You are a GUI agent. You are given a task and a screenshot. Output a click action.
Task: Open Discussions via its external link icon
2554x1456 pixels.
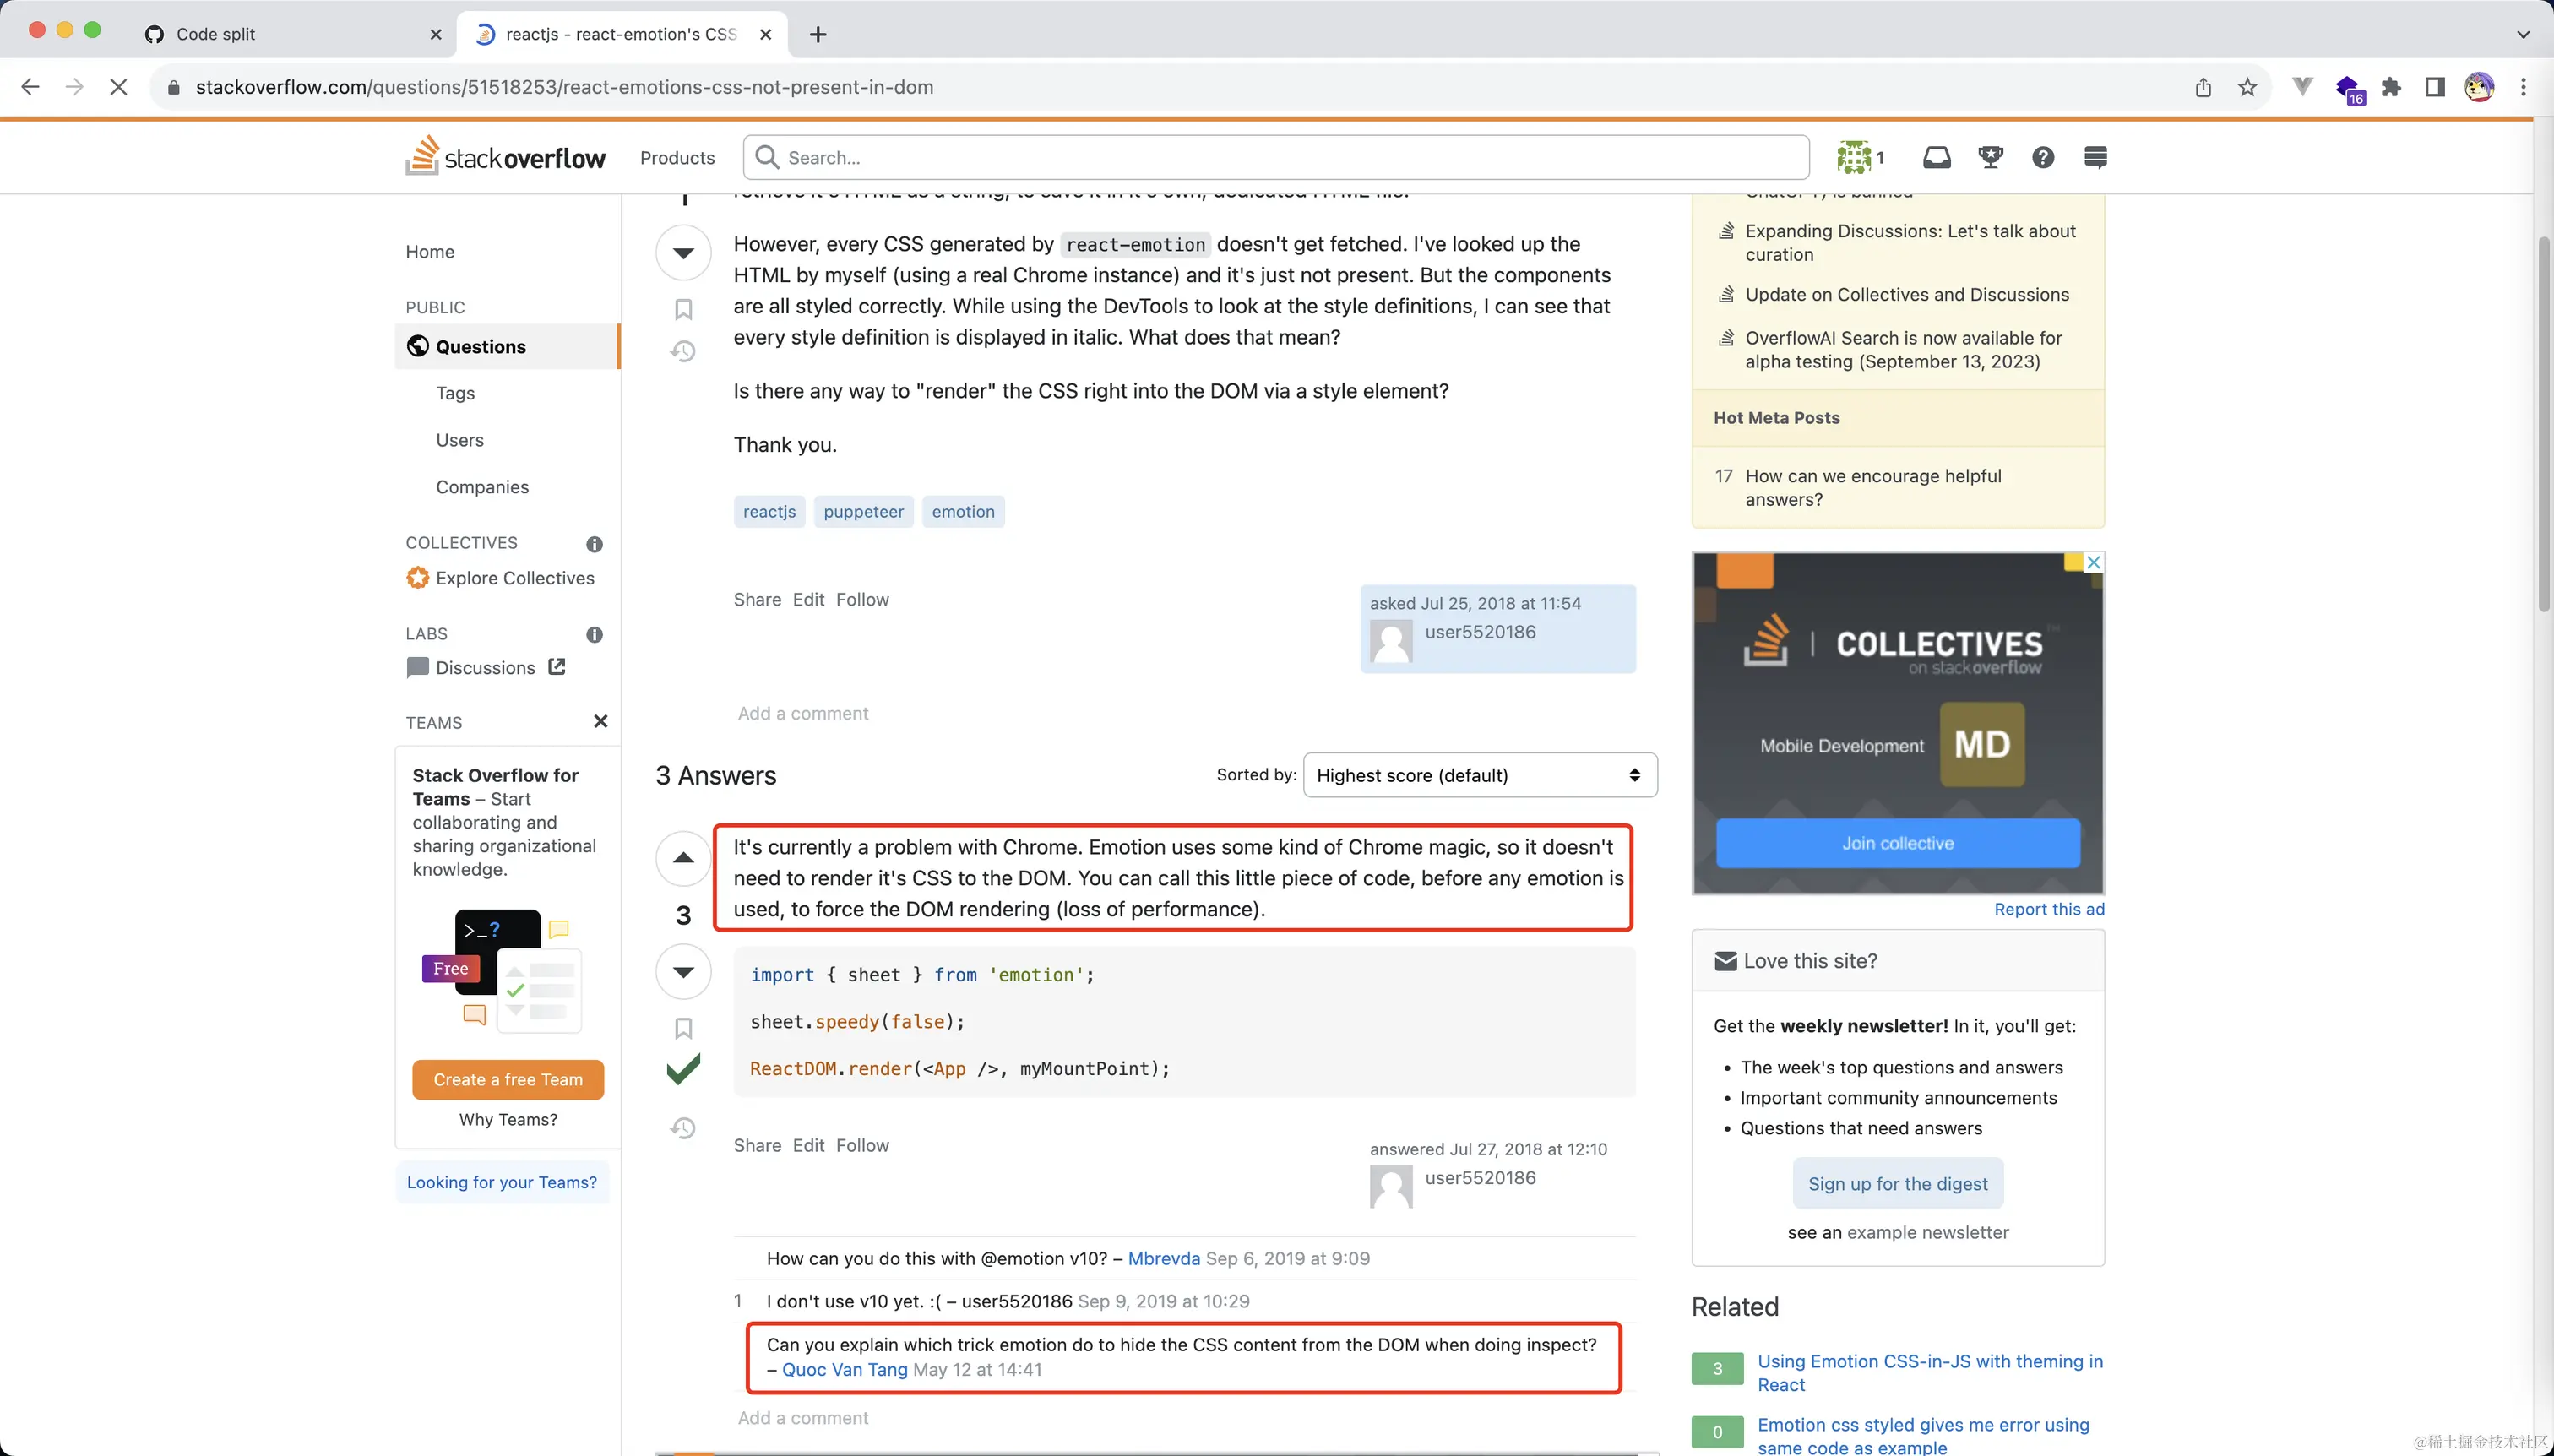557,667
